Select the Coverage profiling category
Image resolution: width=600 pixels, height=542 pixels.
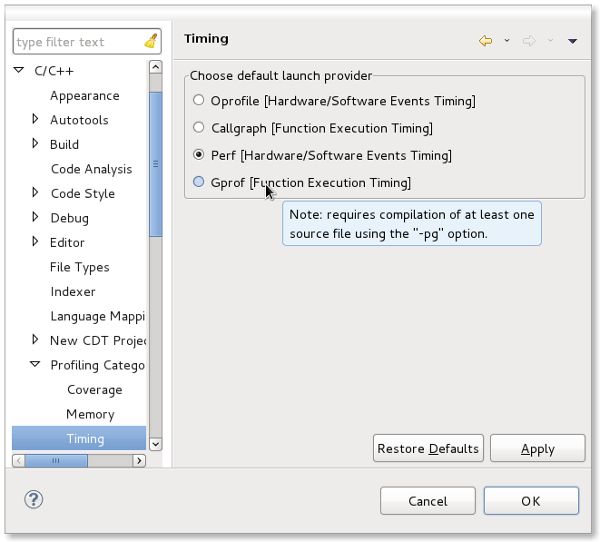tap(95, 390)
